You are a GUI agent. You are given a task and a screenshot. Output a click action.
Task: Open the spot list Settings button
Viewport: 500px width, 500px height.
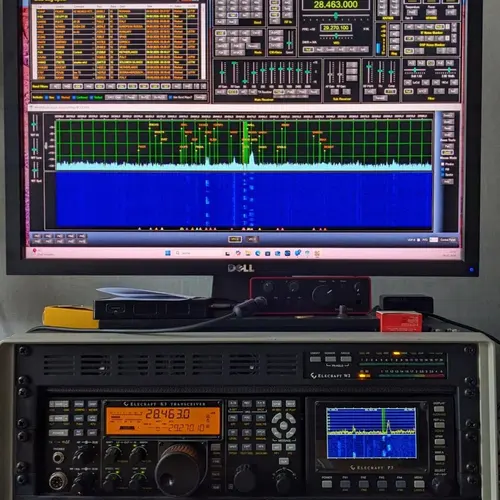point(200,97)
